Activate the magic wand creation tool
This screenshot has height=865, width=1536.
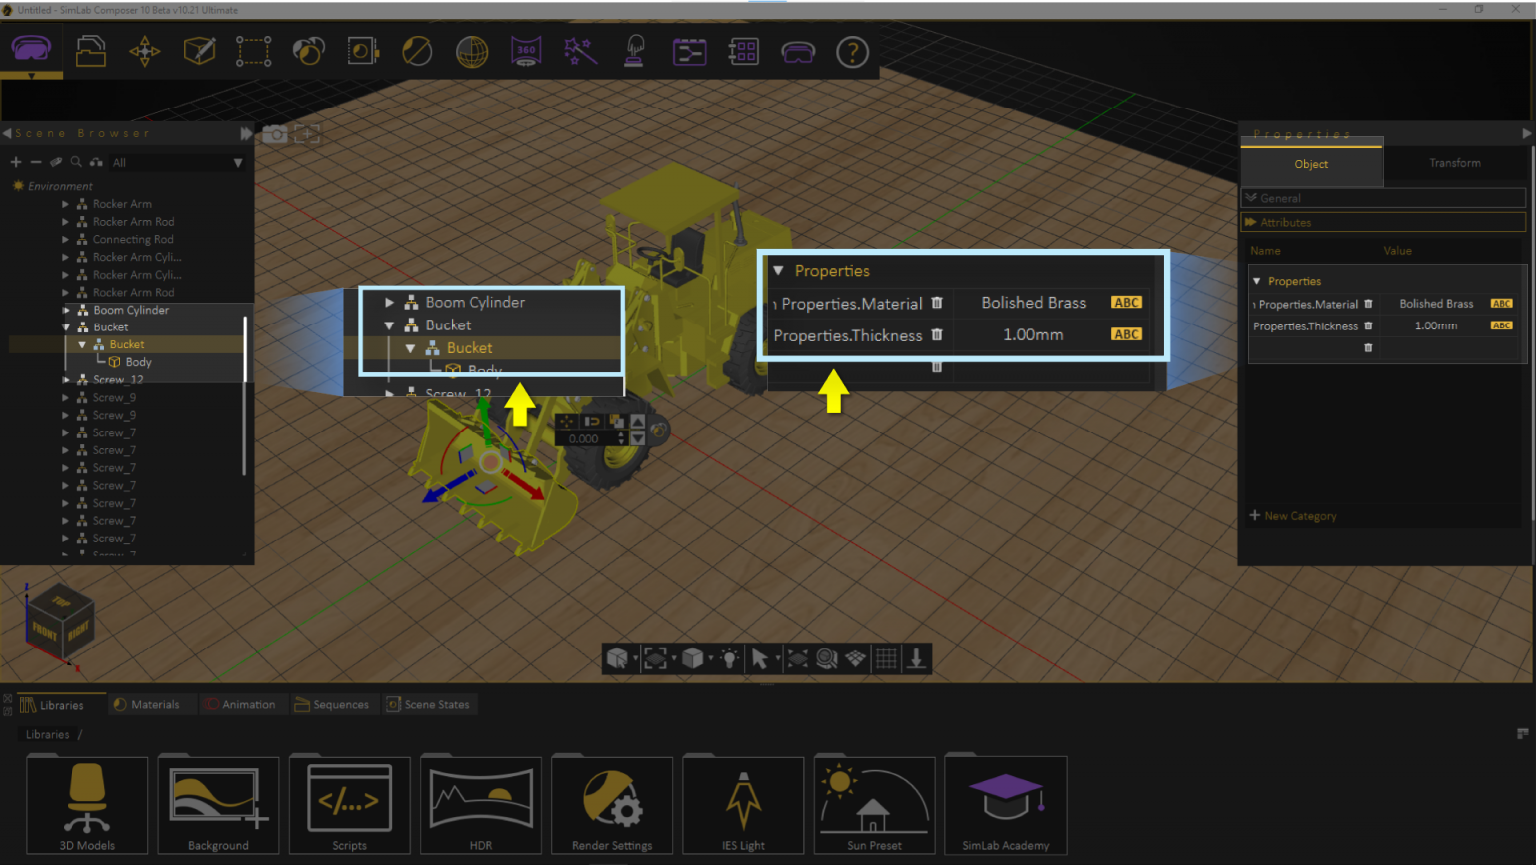[581, 52]
